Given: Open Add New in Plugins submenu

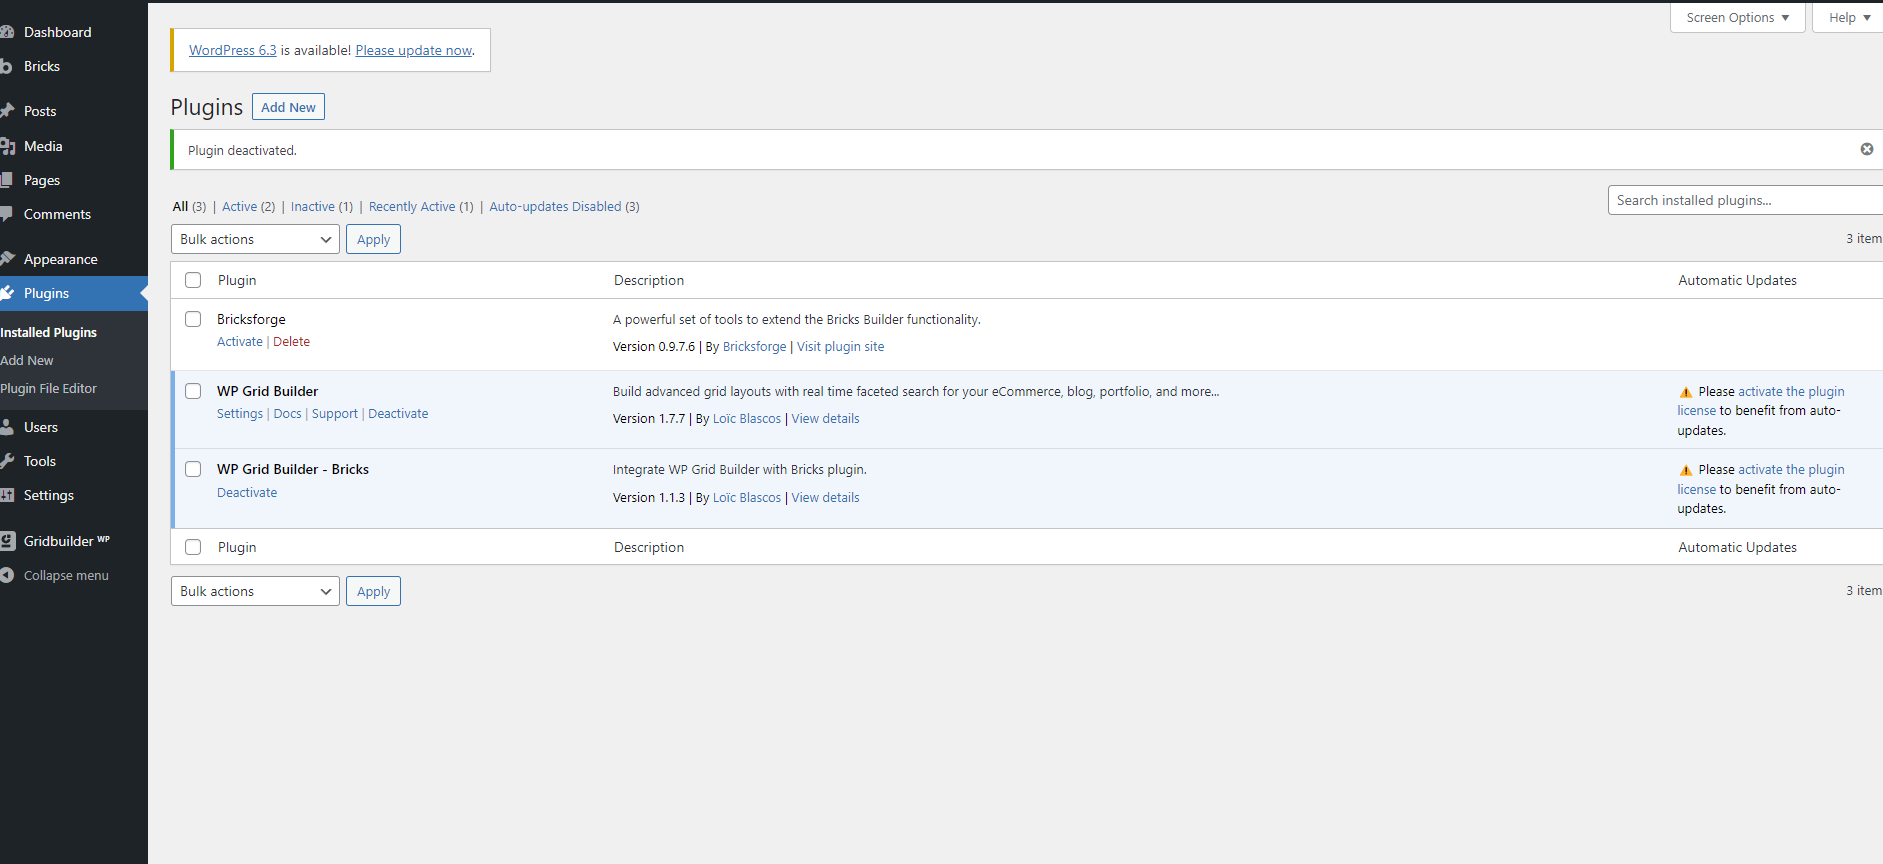Looking at the screenshot, I should pyautogui.click(x=27, y=360).
